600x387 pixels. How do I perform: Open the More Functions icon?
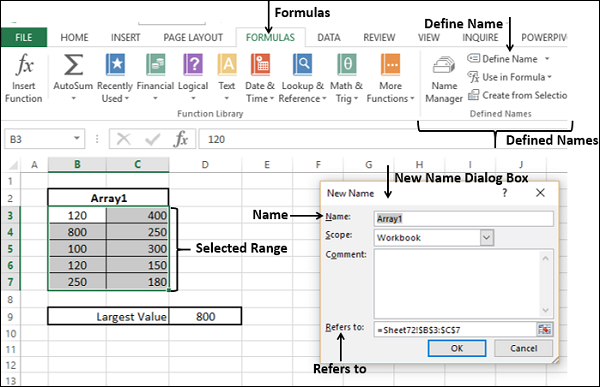coord(390,64)
